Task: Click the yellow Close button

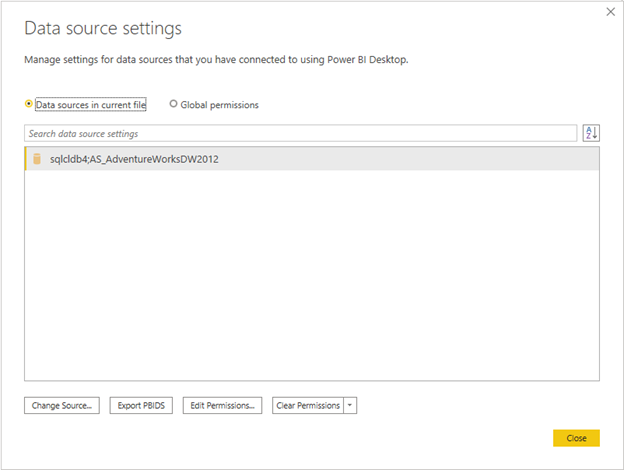Action: click(x=576, y=438)
